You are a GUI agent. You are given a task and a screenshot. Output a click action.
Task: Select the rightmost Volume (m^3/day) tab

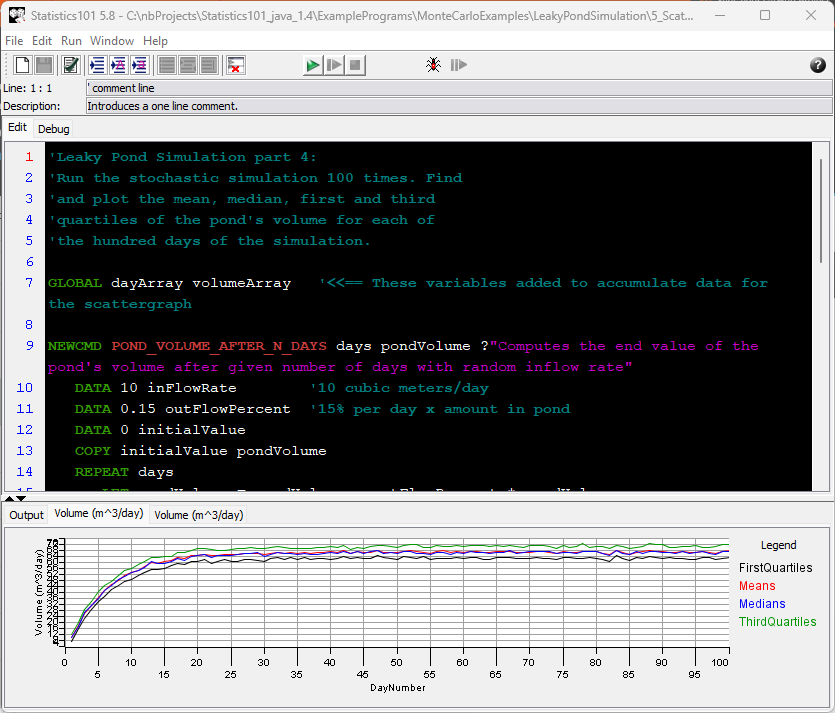click(199, 515)
